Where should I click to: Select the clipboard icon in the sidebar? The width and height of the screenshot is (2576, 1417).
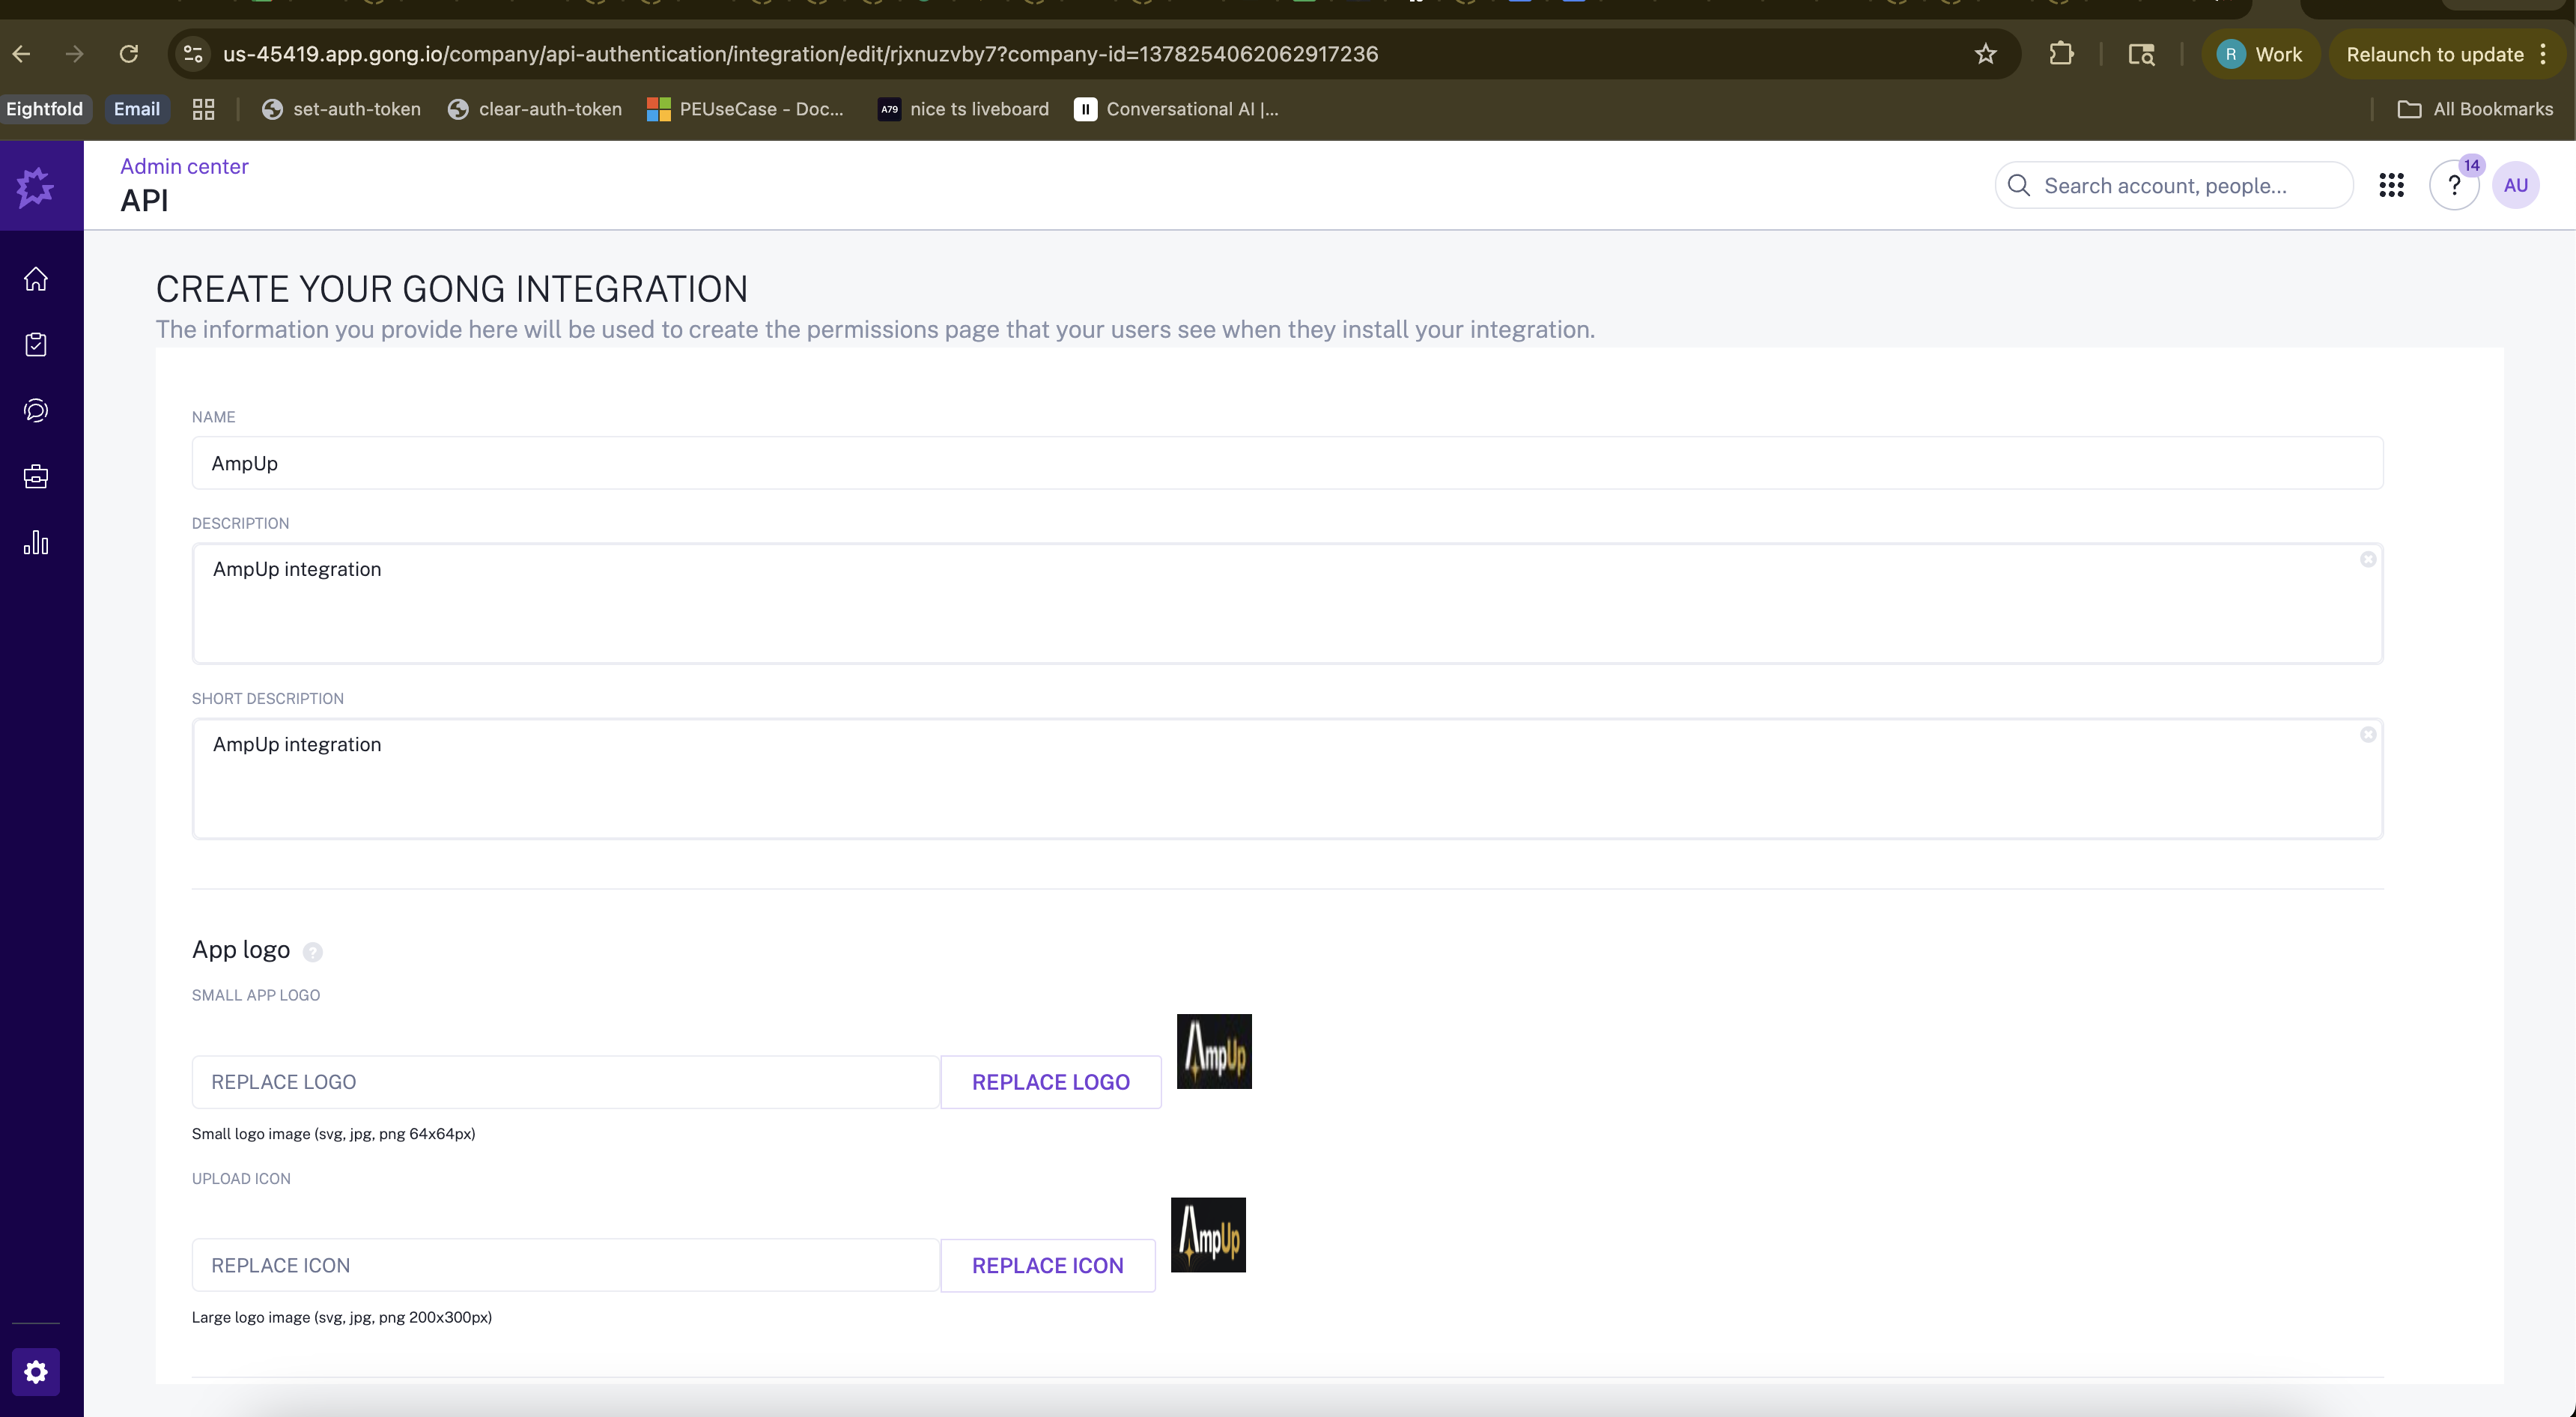[x=36, y=344]
